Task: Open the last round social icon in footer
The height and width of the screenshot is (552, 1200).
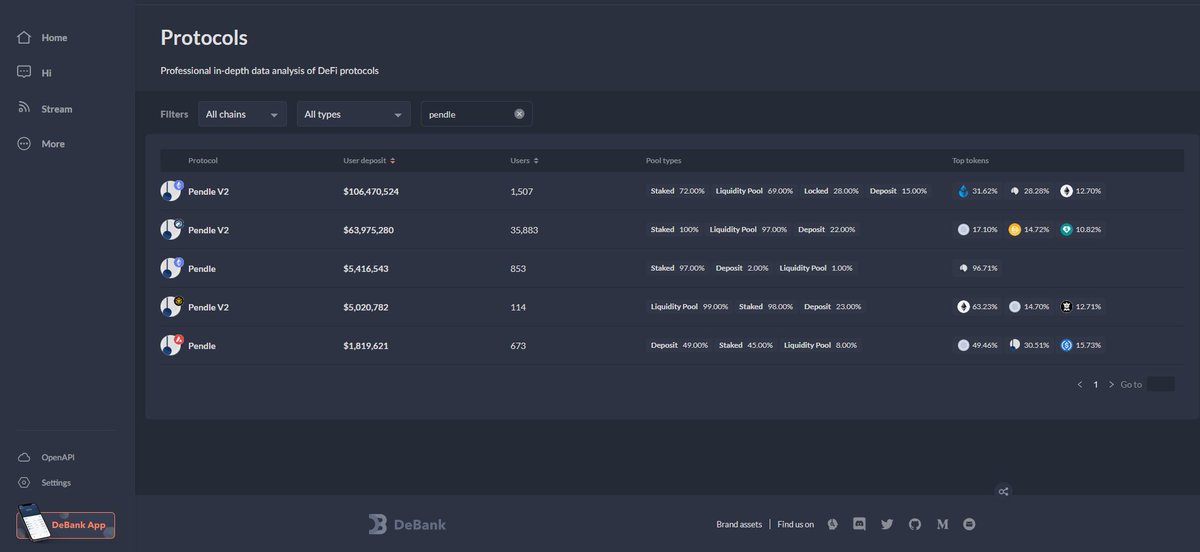Action: tap(969, 524)
